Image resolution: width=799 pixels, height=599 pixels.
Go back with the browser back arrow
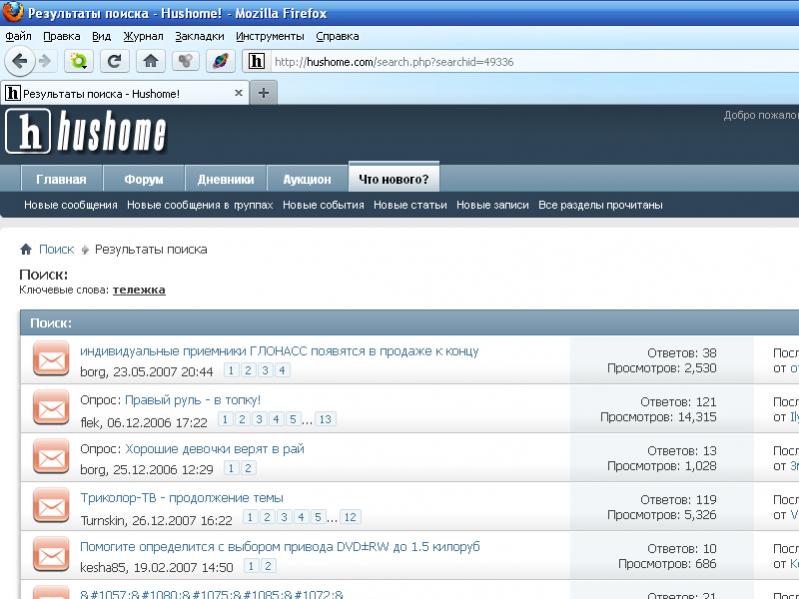point(19,62)
